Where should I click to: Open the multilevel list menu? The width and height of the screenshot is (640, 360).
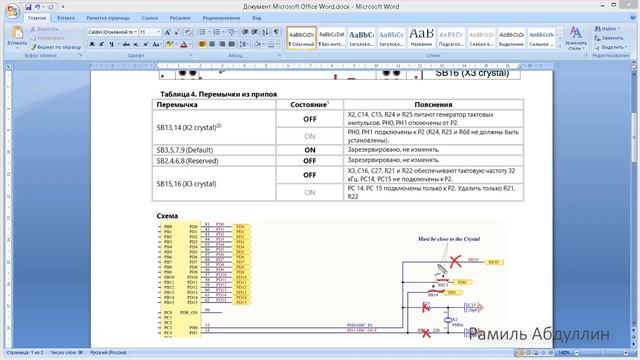pos(231,32)
